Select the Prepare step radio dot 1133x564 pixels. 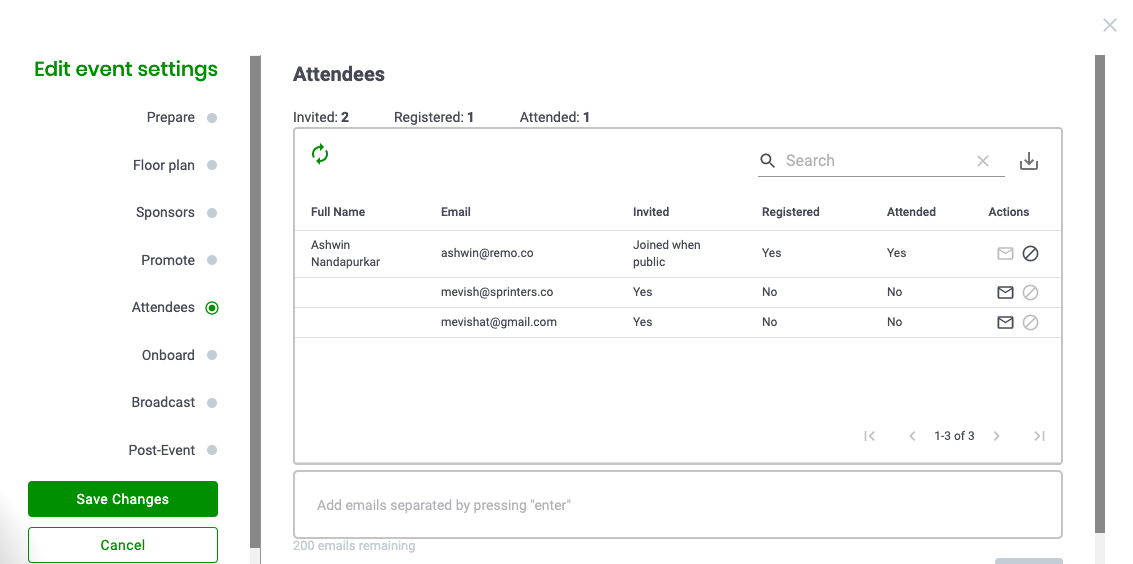pos(212,118)
